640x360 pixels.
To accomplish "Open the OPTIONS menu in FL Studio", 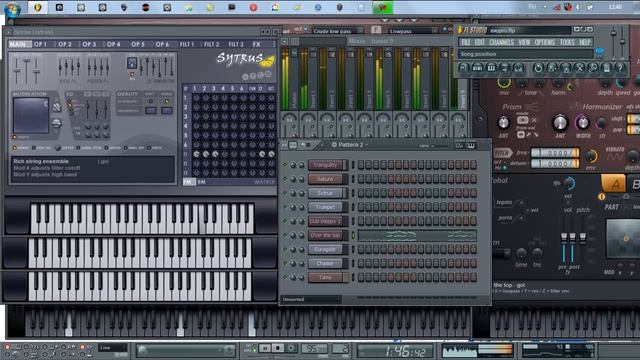I will point(544,42).
